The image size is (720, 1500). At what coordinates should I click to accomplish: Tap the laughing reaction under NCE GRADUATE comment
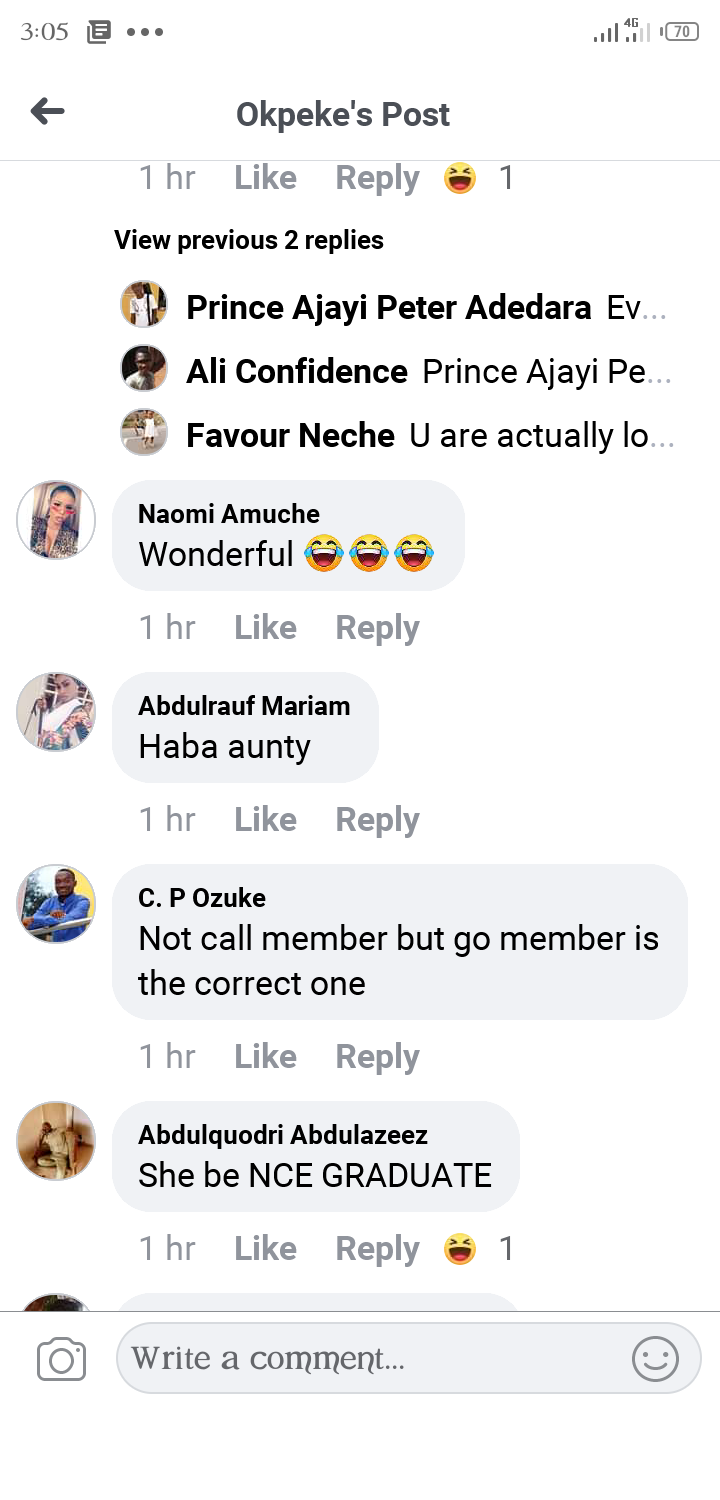(x=460, y=1249)
